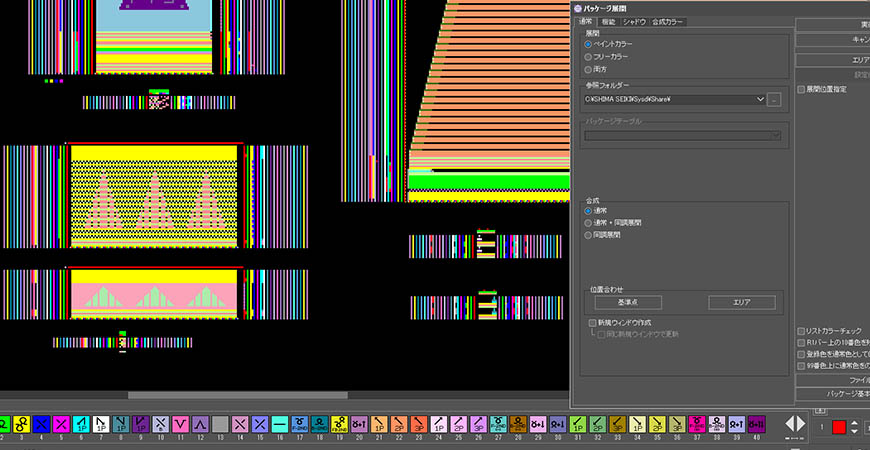Select green 1P symbol number 31
The image size is (870, 450).
coord(577,424)
